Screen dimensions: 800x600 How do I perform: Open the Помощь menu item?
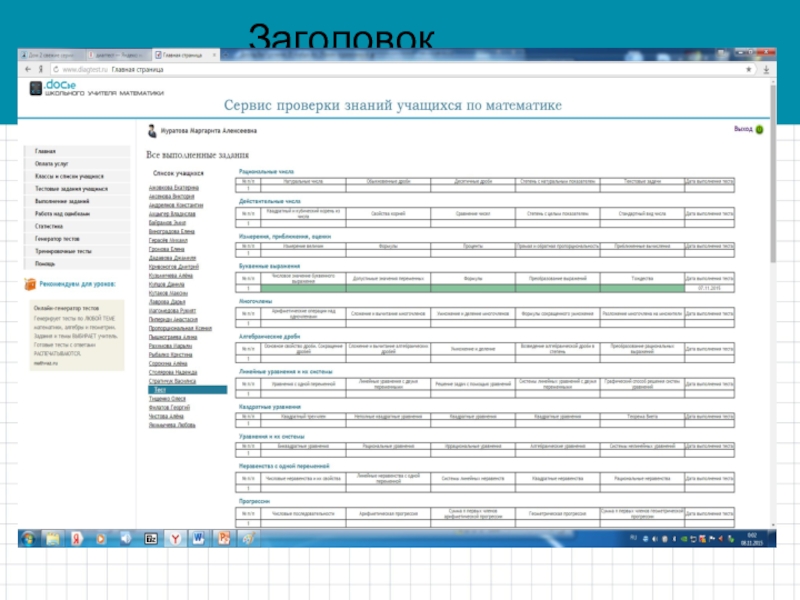pyautogui.click(x=77, y=264)
